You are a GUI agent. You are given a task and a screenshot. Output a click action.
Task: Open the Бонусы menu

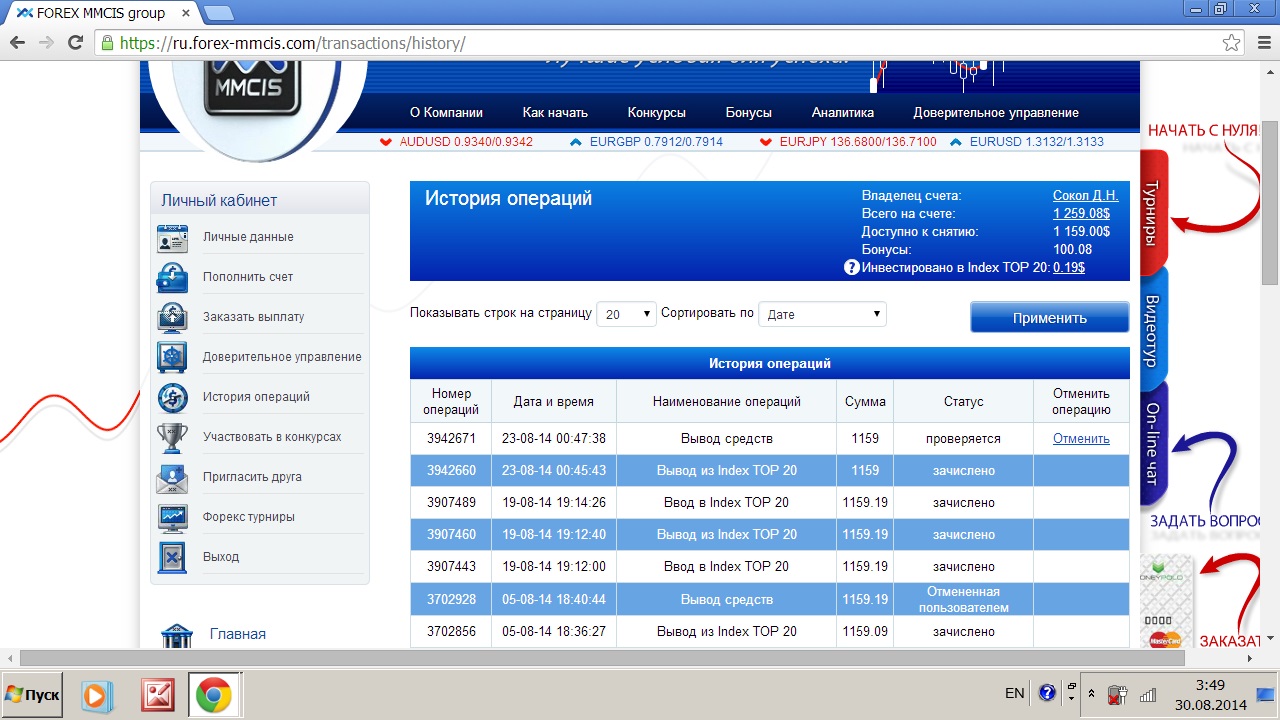click(x=749, y=113)
